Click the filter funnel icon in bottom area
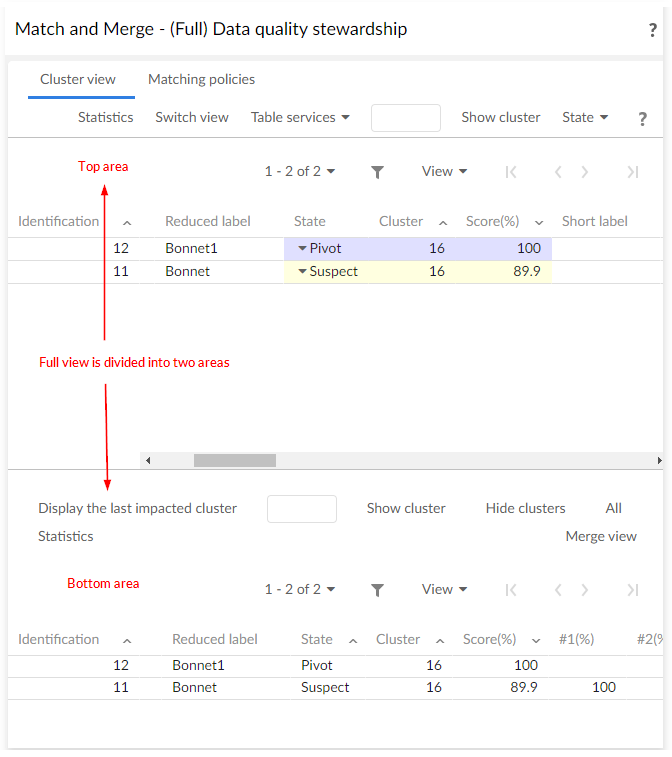This screenshot has width=672, height=757. [377, 590]
